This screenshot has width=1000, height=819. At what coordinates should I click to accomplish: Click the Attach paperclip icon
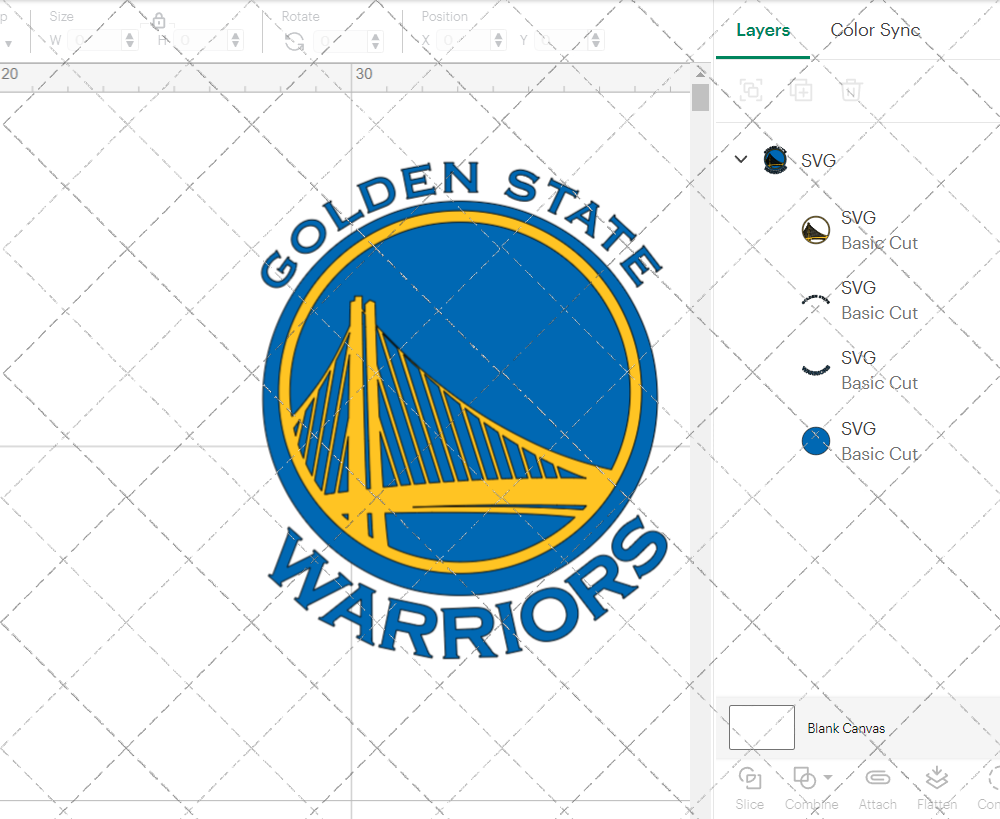pyautogui.click(x=878, y=778)
